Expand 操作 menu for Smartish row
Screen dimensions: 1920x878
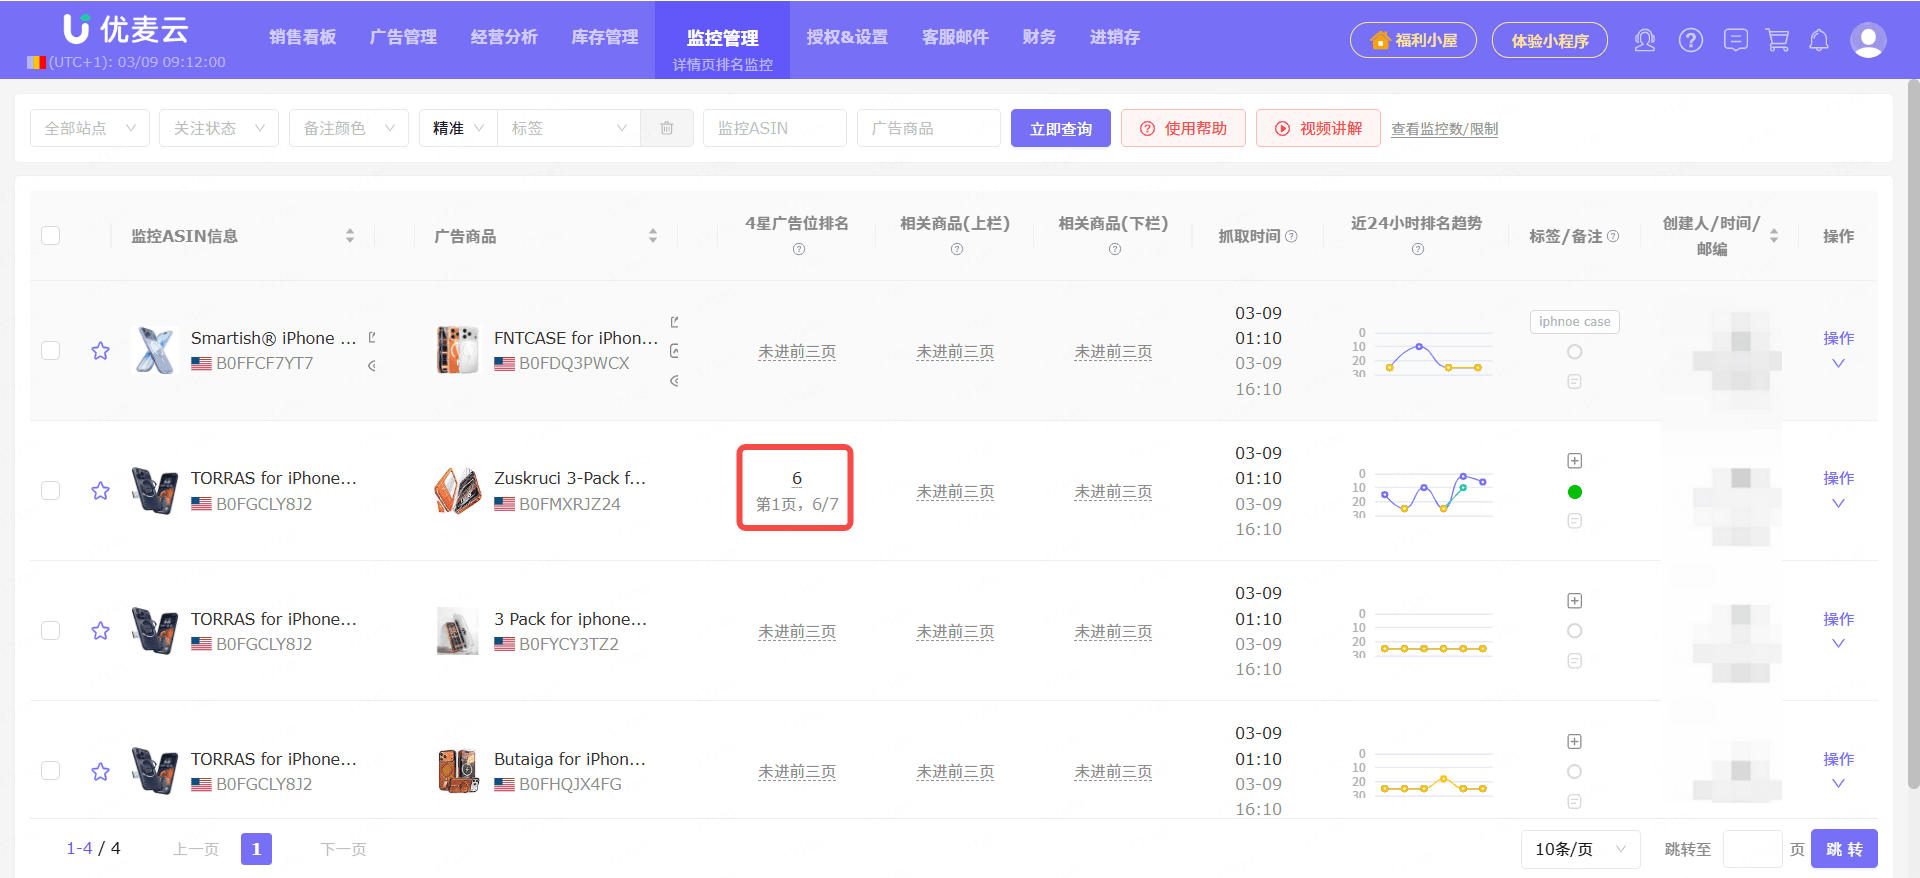1838,350
